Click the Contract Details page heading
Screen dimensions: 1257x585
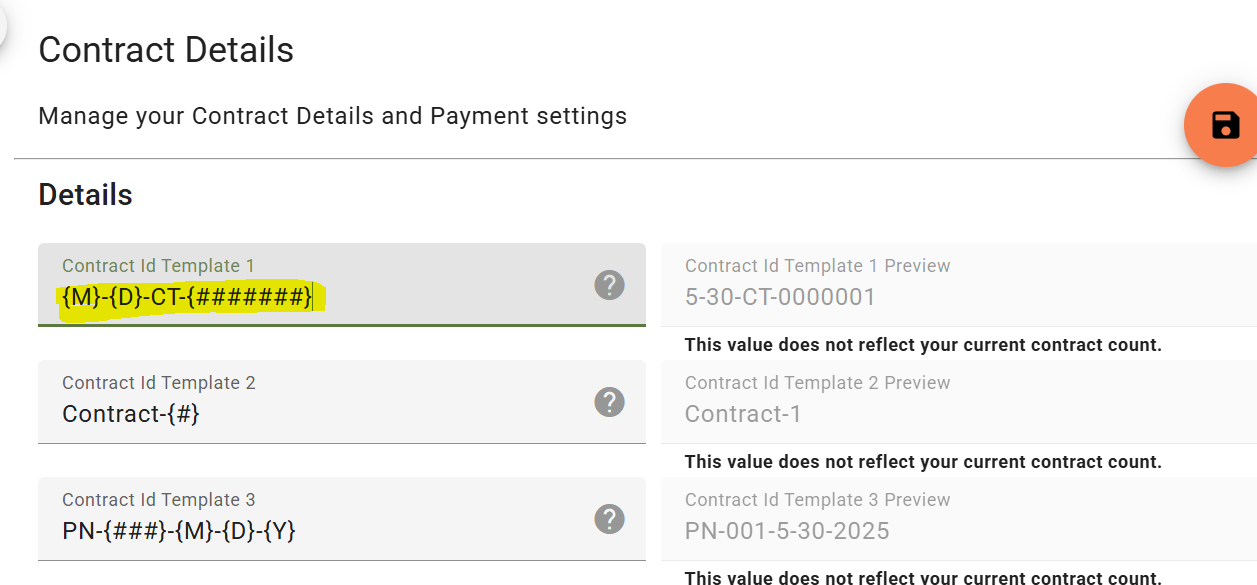pos(166,50)
